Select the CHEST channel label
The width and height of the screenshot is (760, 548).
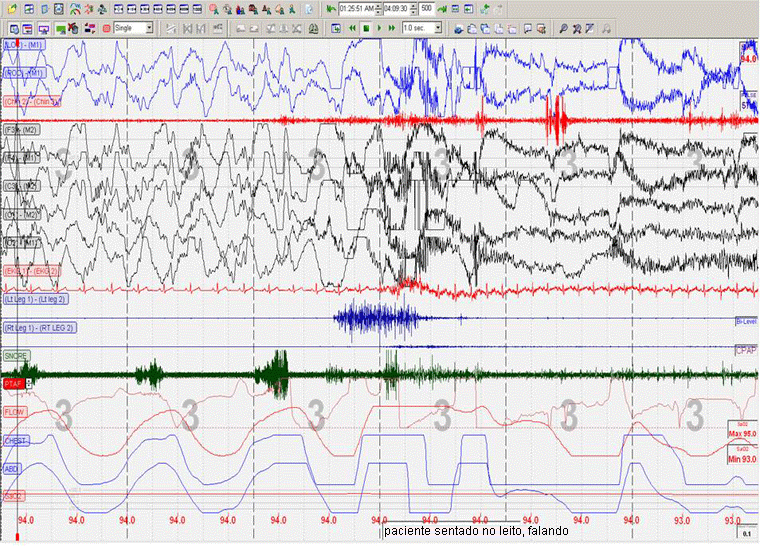[x=17, y=440]
